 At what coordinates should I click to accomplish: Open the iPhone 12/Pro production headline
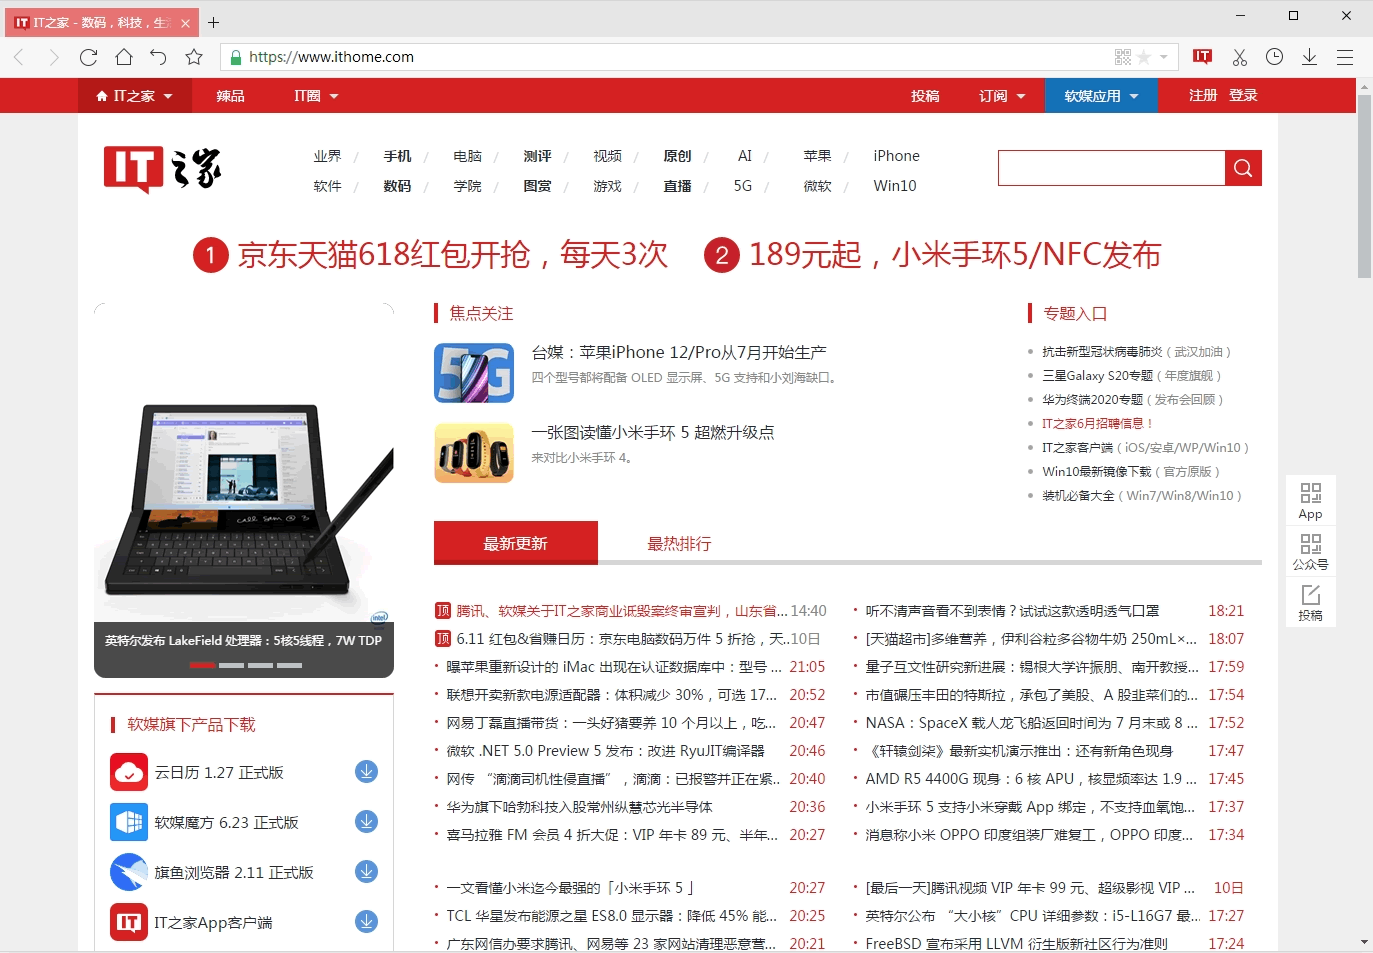click(x=678, y=352)
